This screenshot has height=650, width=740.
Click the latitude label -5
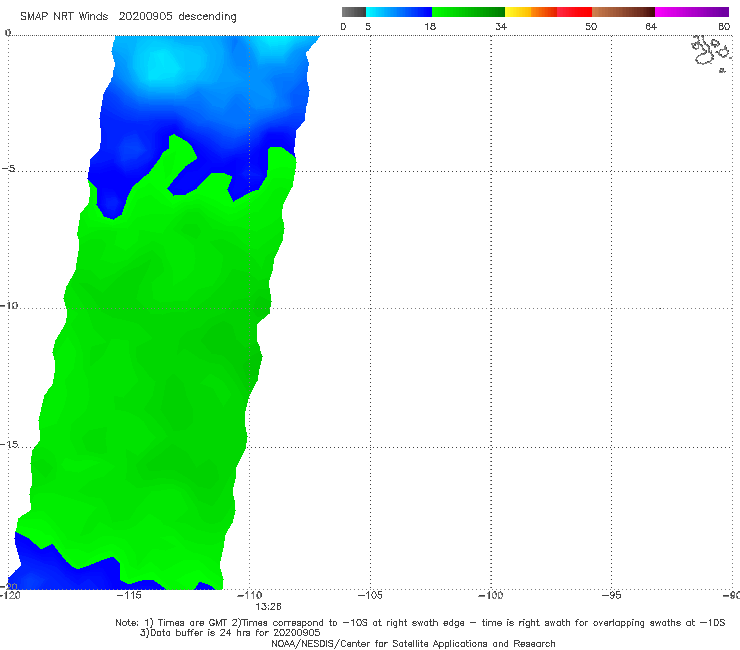click(8, 169)
